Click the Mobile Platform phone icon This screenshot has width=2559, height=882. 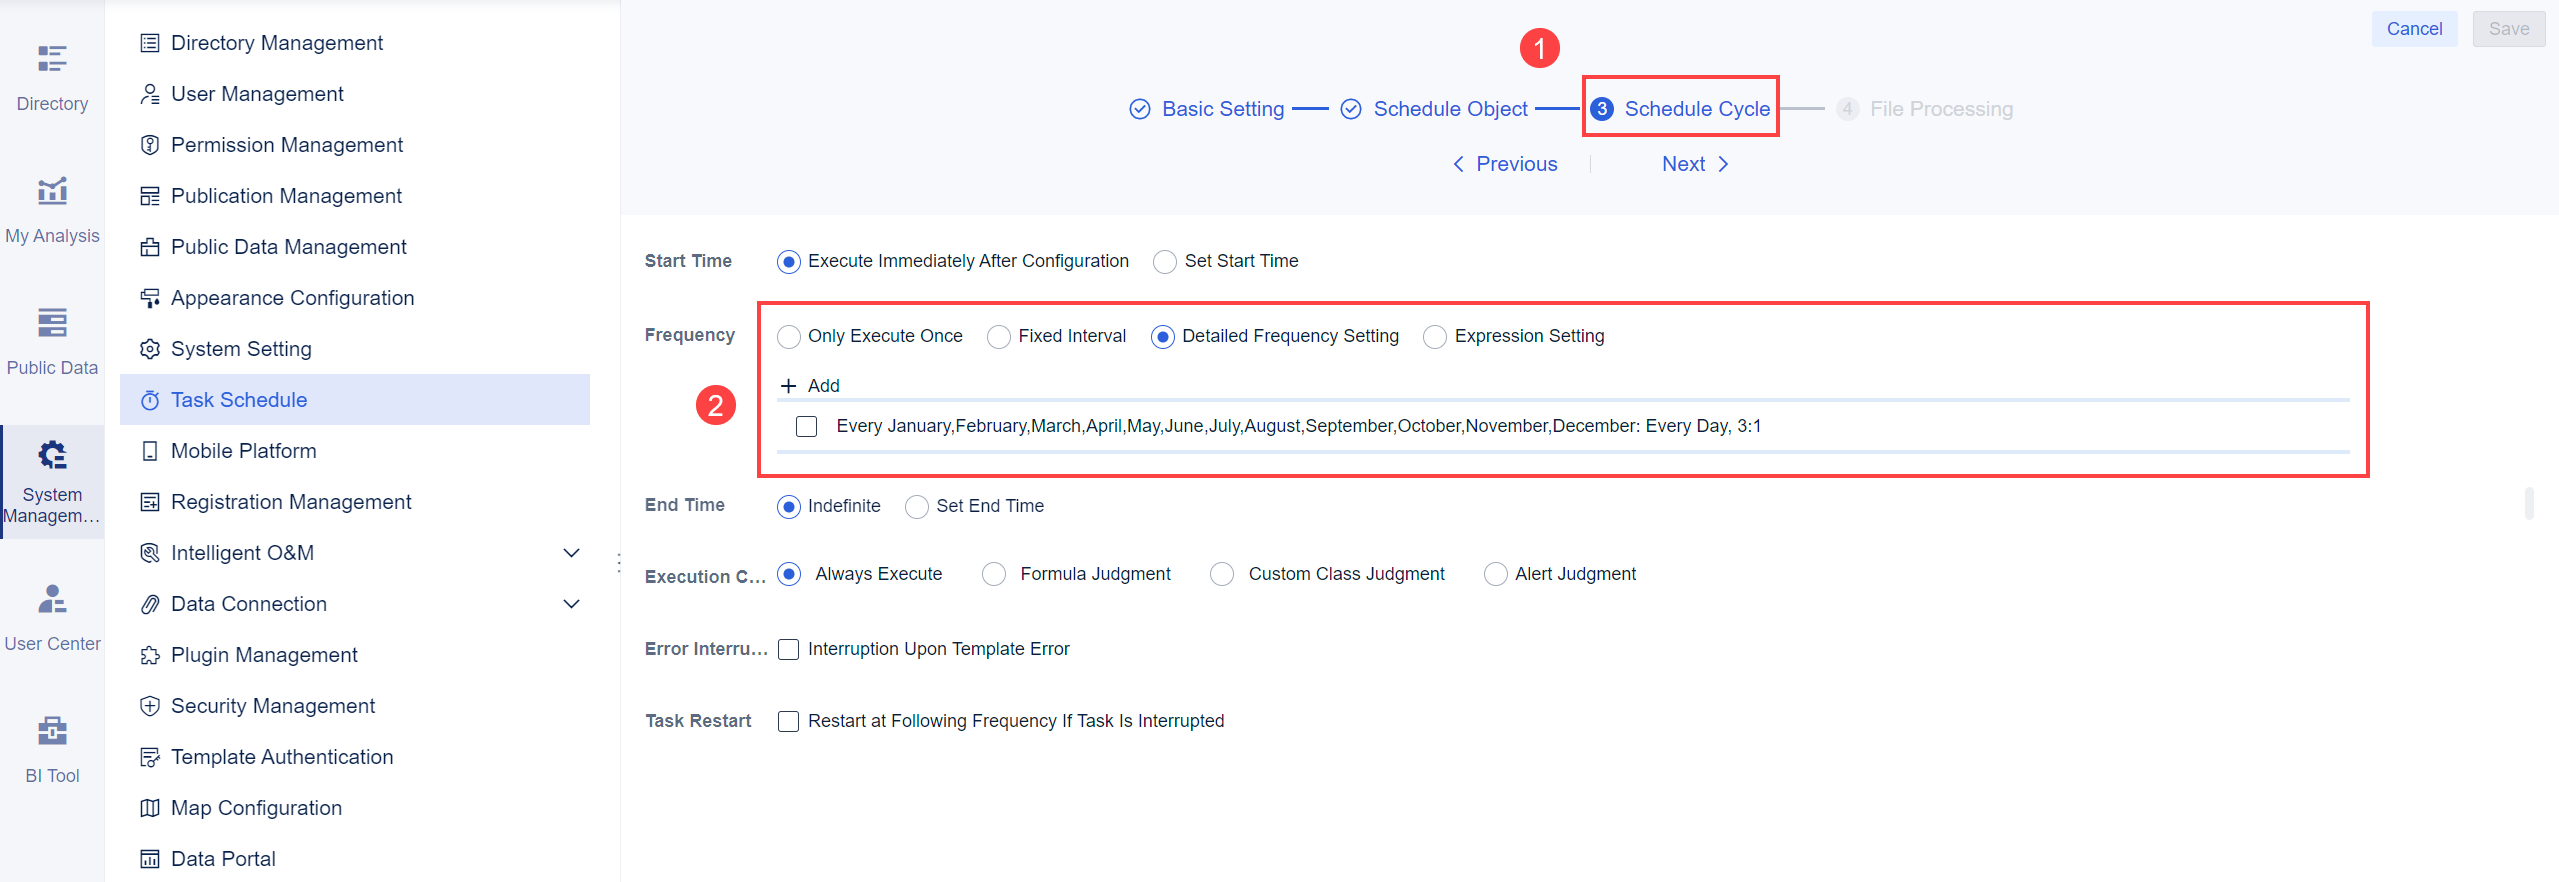click(x=150, y=451)
